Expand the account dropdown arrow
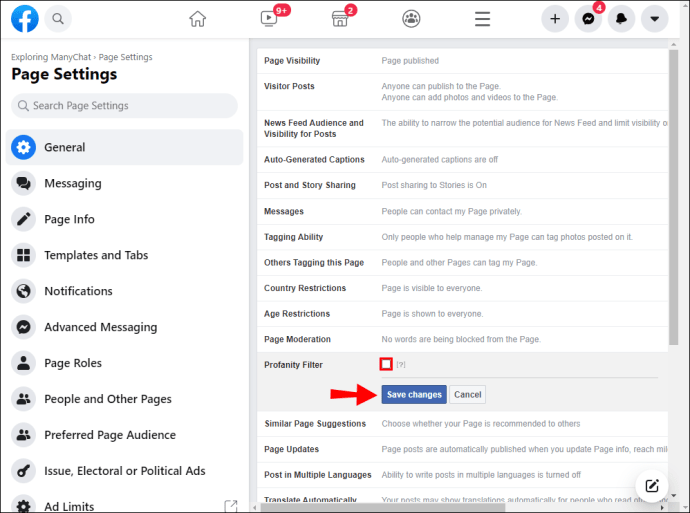Screen dimensions: 690x513 coord(655,19)
